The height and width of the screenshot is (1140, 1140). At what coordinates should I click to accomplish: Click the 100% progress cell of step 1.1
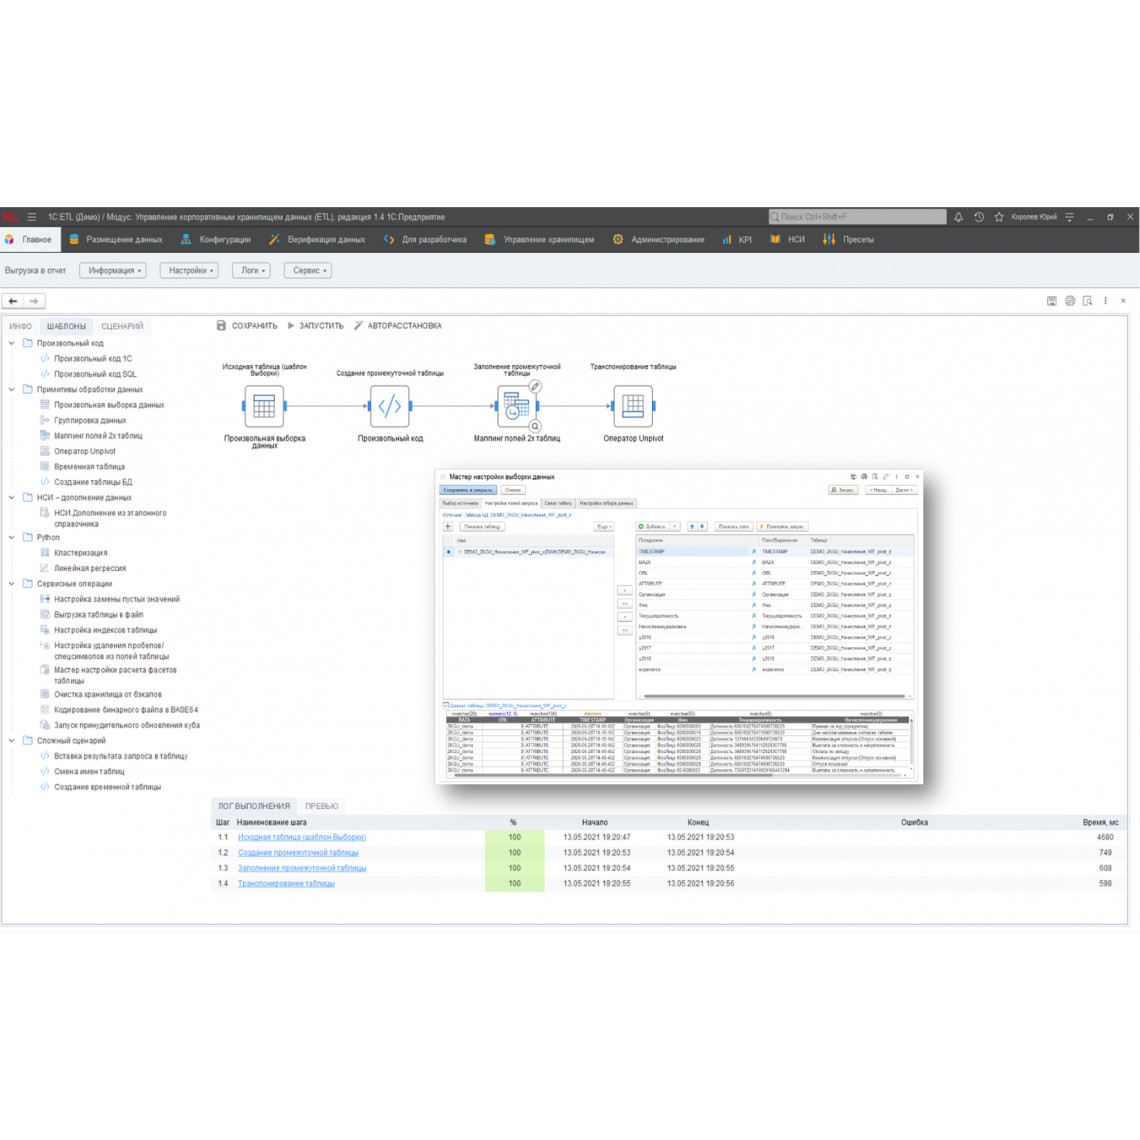(x=515, y=838)
